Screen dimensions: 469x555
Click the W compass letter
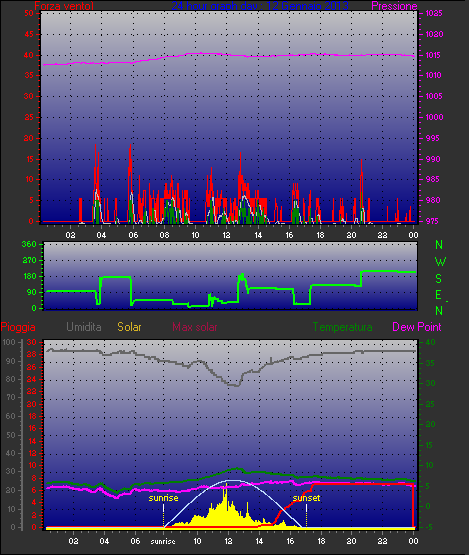[x=440, y=262]
